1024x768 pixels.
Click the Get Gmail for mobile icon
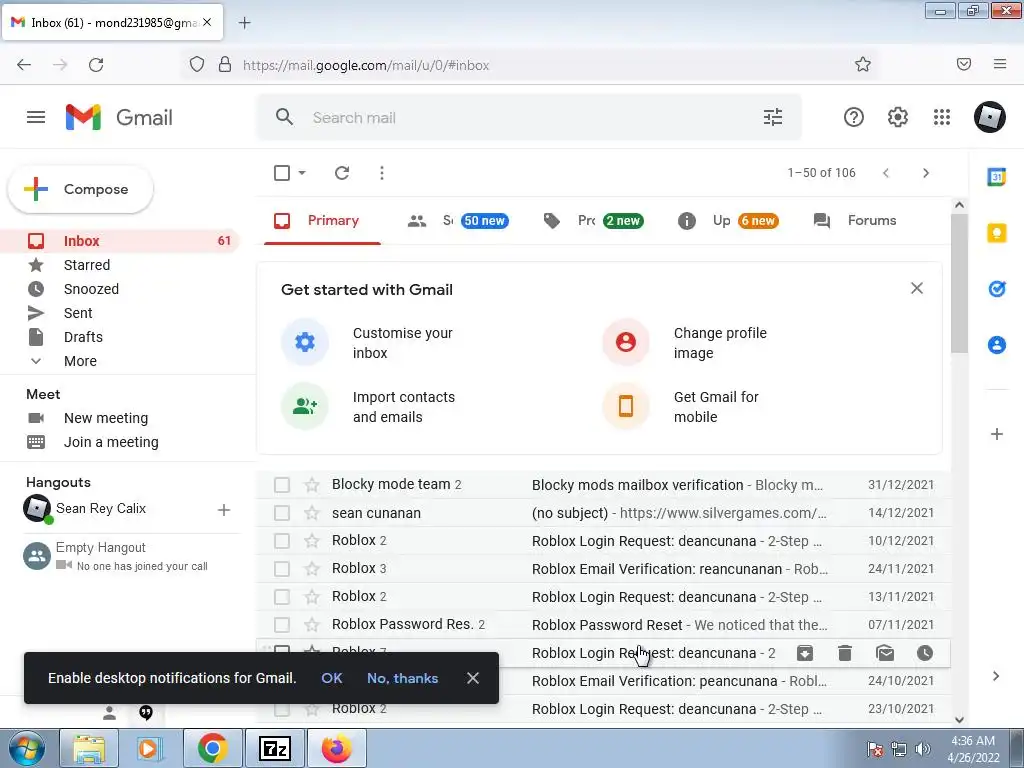tap(626, 406)
